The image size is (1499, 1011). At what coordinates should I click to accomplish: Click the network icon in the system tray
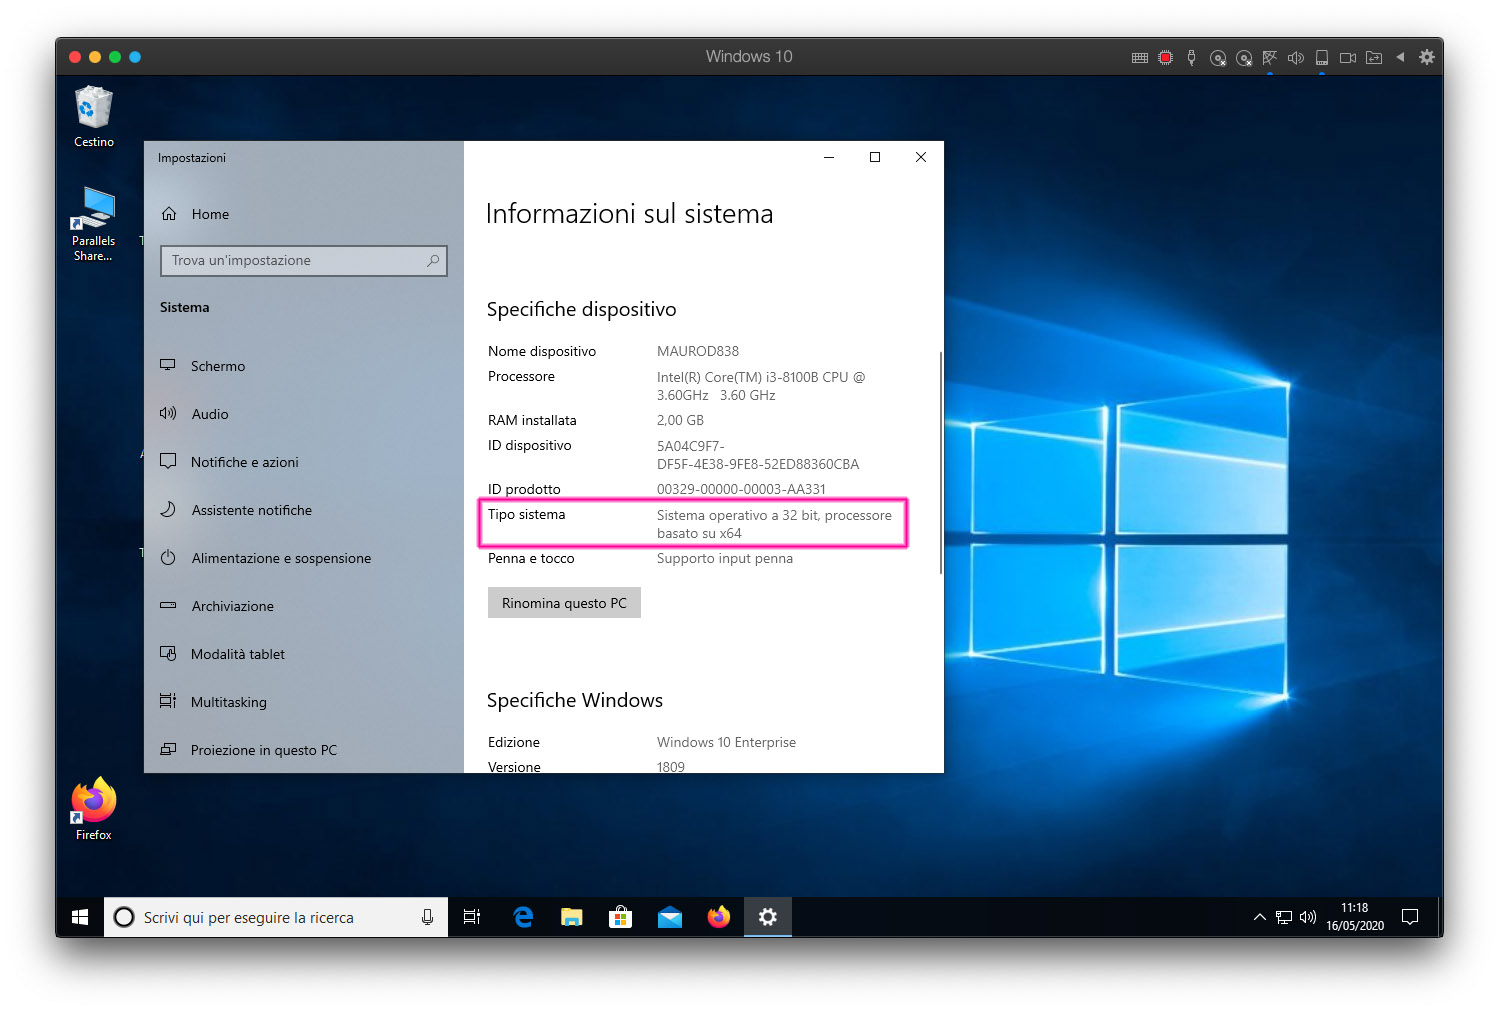[x=1284, y=917]
